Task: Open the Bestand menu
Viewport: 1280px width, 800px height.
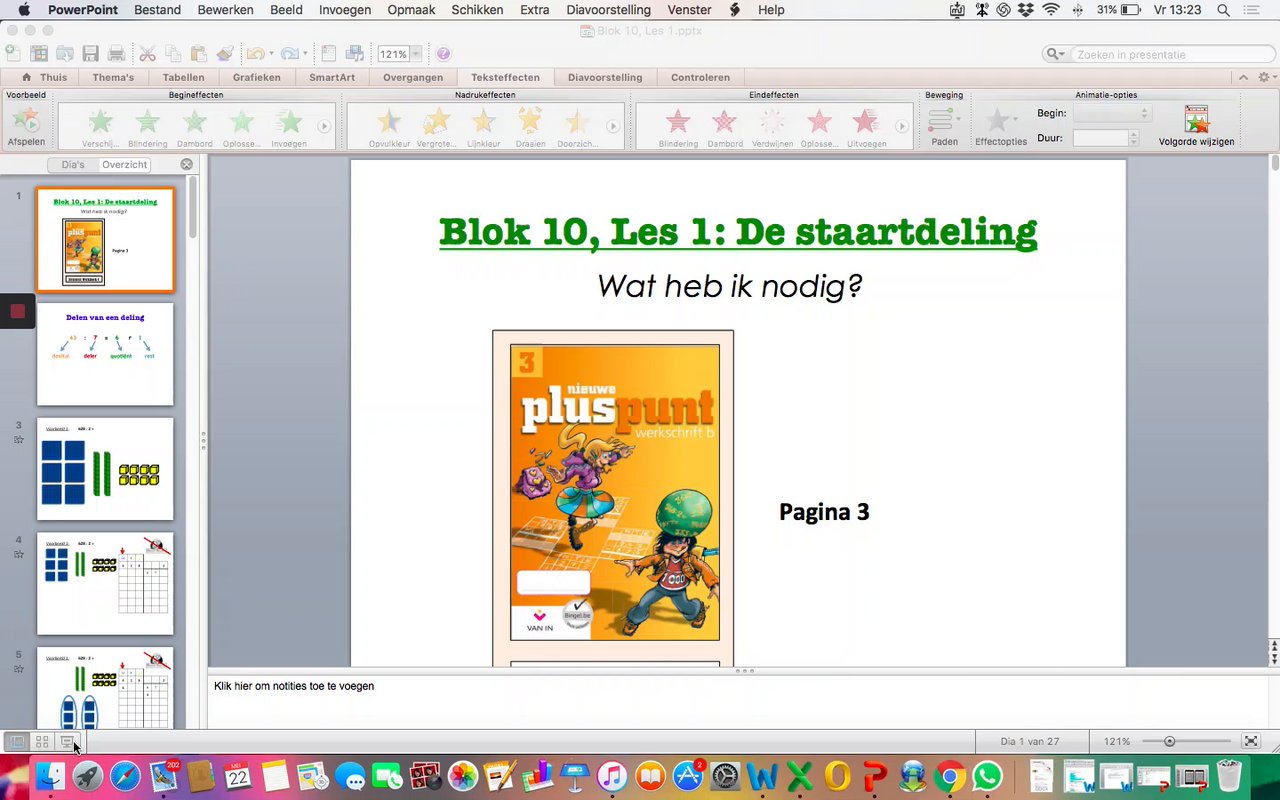Action: point(156,10)
